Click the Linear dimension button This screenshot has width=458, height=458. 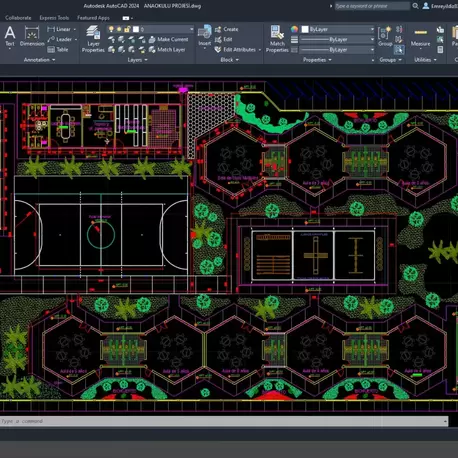tap(59, 29)
